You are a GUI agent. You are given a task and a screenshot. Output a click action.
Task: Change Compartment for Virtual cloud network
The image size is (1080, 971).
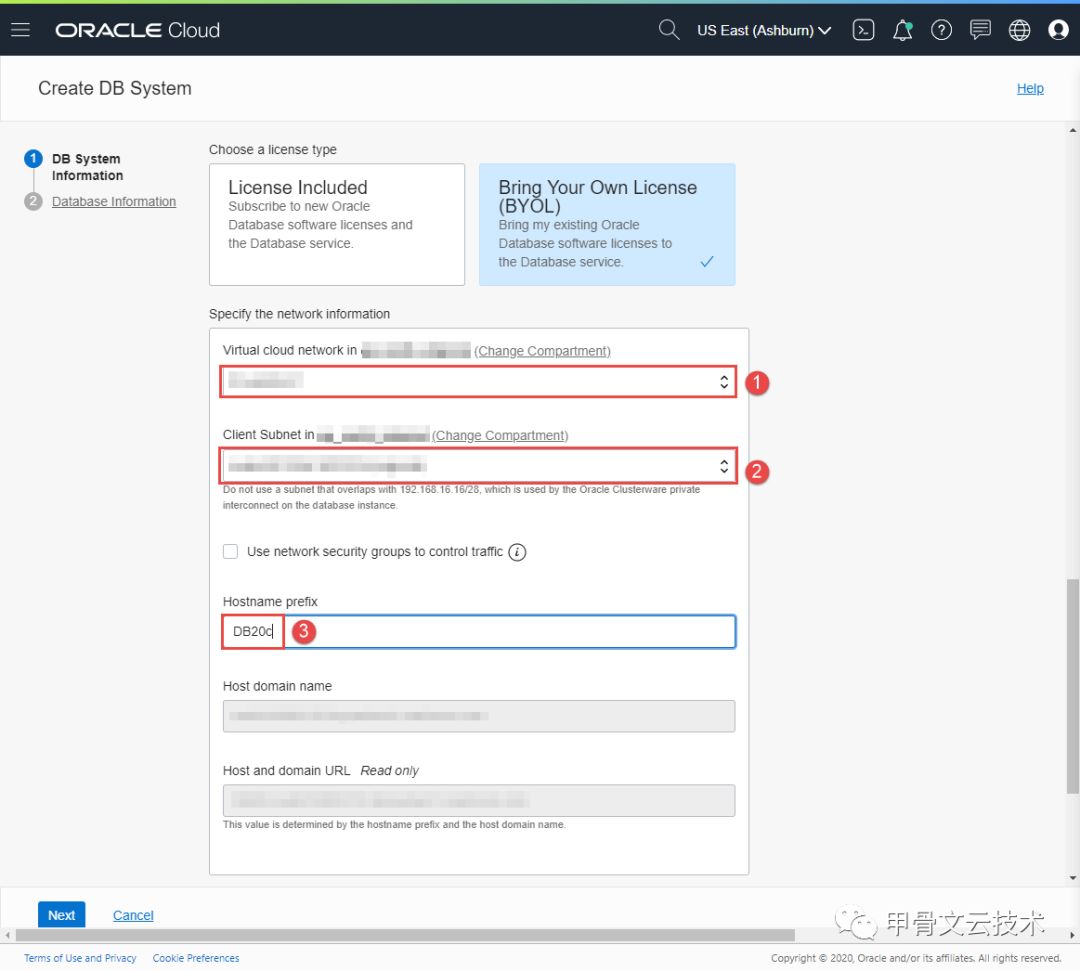point(542,351)
